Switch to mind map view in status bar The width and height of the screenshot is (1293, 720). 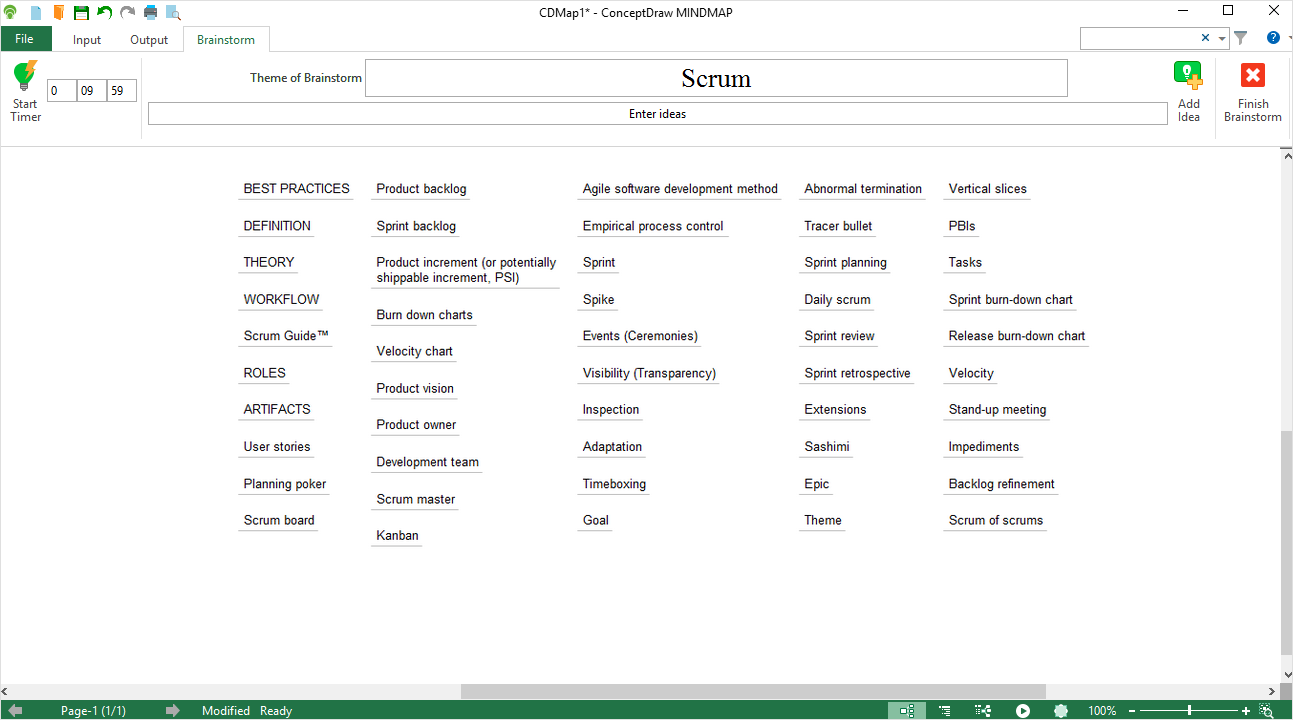click(x=906, y=711)
